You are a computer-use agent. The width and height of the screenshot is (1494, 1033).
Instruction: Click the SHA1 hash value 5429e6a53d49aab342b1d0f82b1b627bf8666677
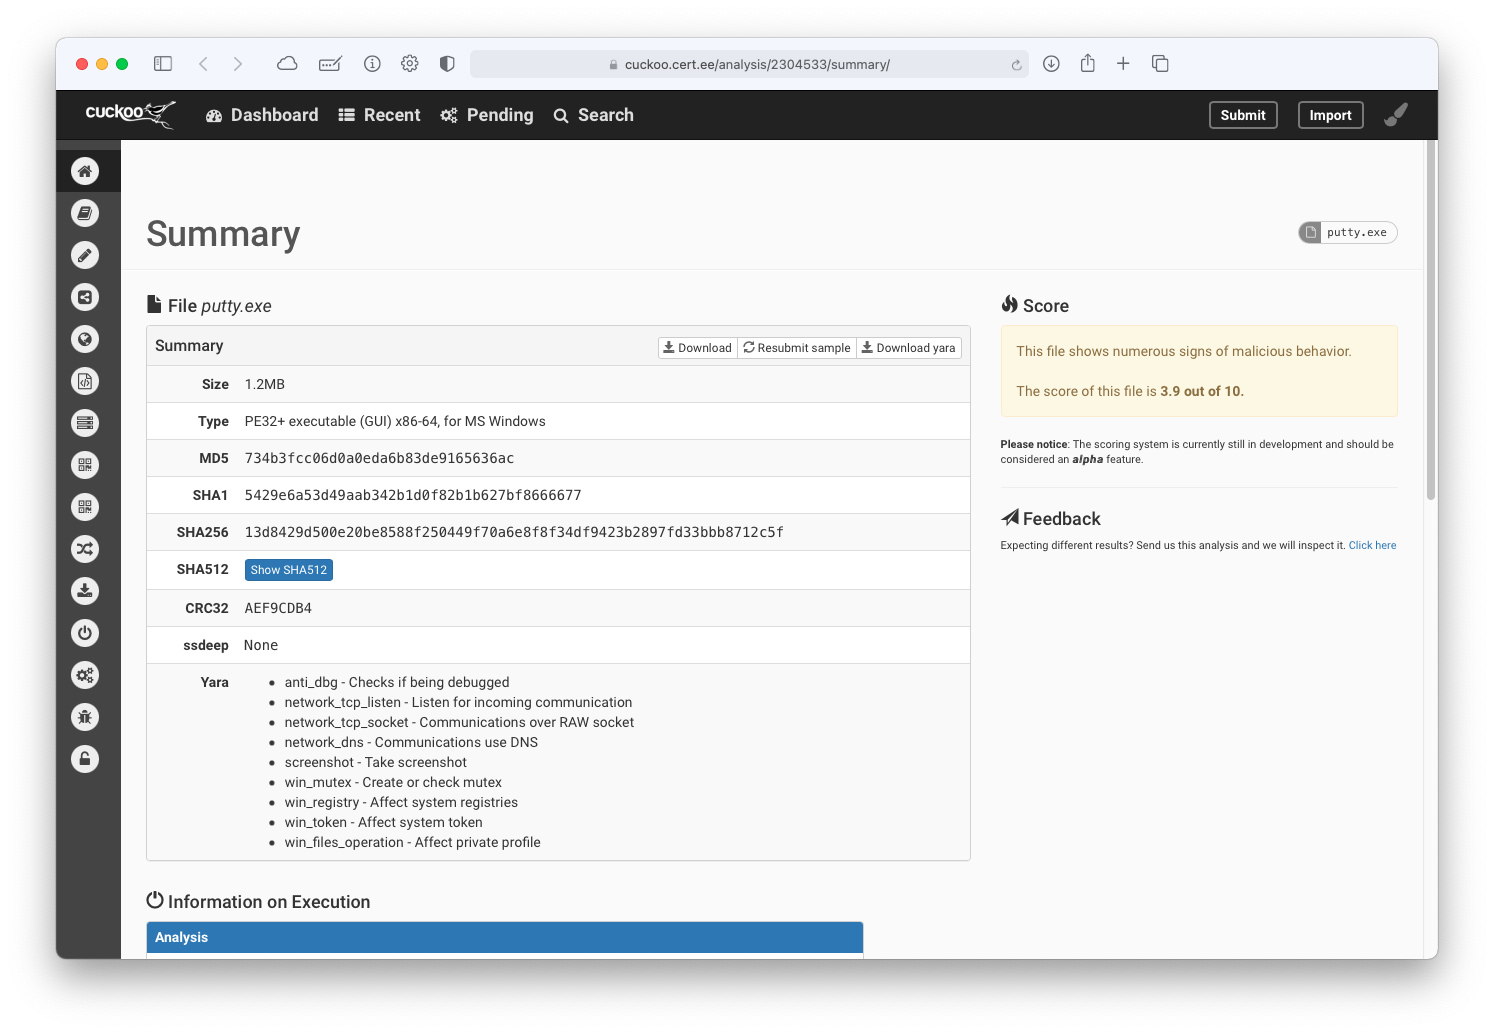point(413,495)
